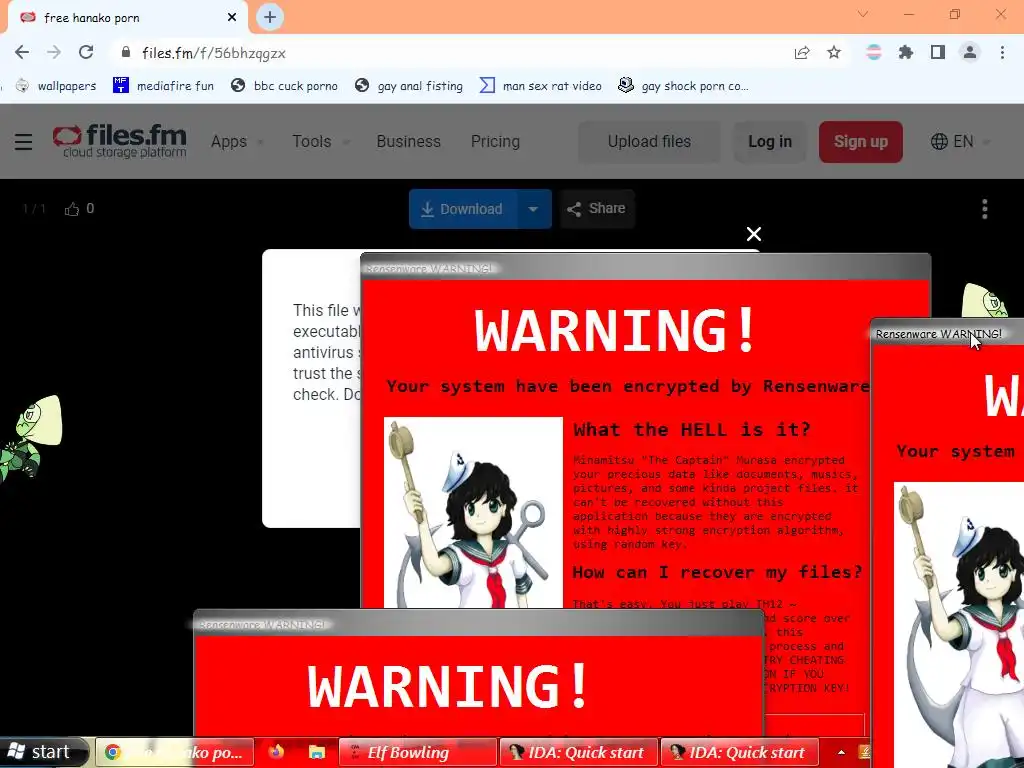Open the wallpapers bookmark
This screenshot has width=1024, height=768.
56,86
